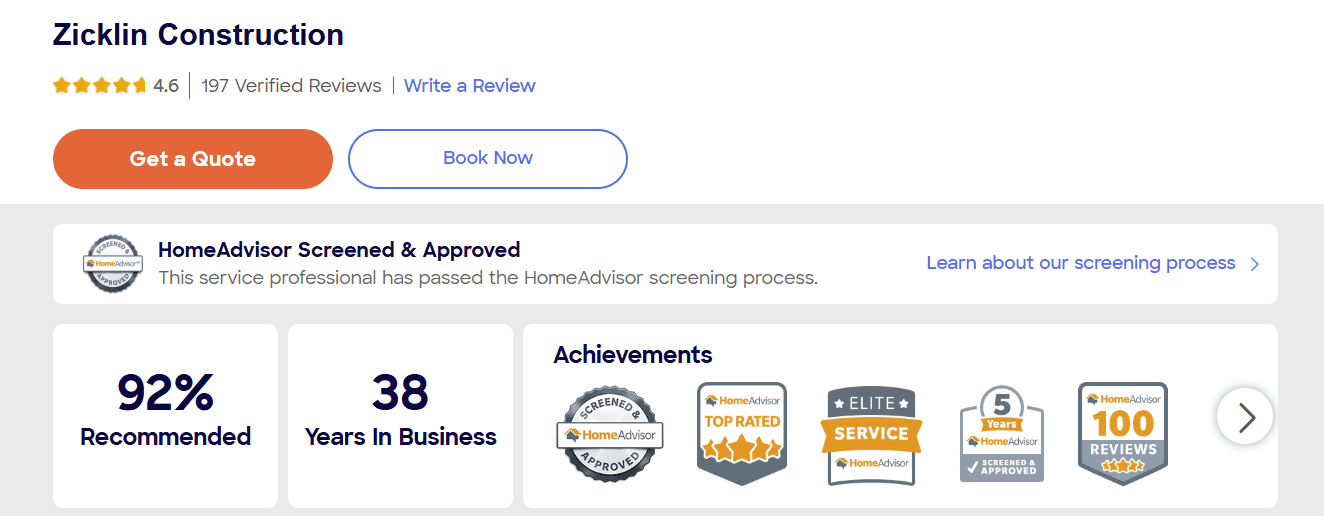Click the 4.6 rating score
This screenshot has width=1324, height=516.
pos(166,86)
